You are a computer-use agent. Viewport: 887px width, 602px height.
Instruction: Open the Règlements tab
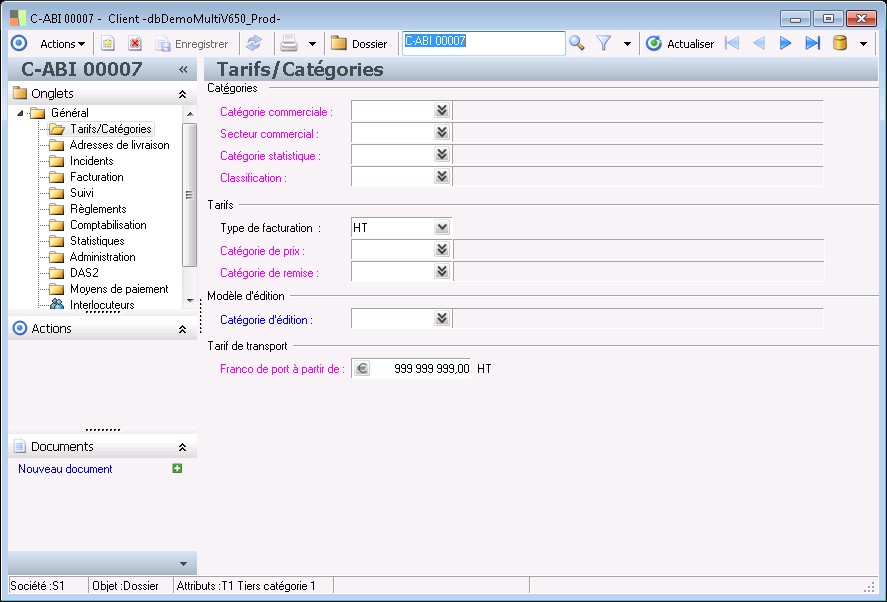point(98,209)
